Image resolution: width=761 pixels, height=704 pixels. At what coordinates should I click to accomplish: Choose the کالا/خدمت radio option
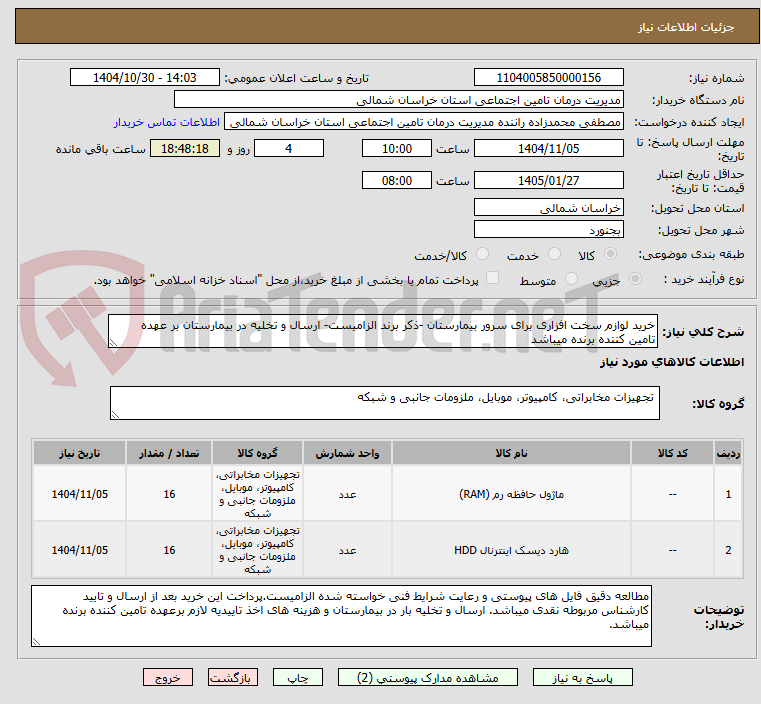tap(481, 256)
